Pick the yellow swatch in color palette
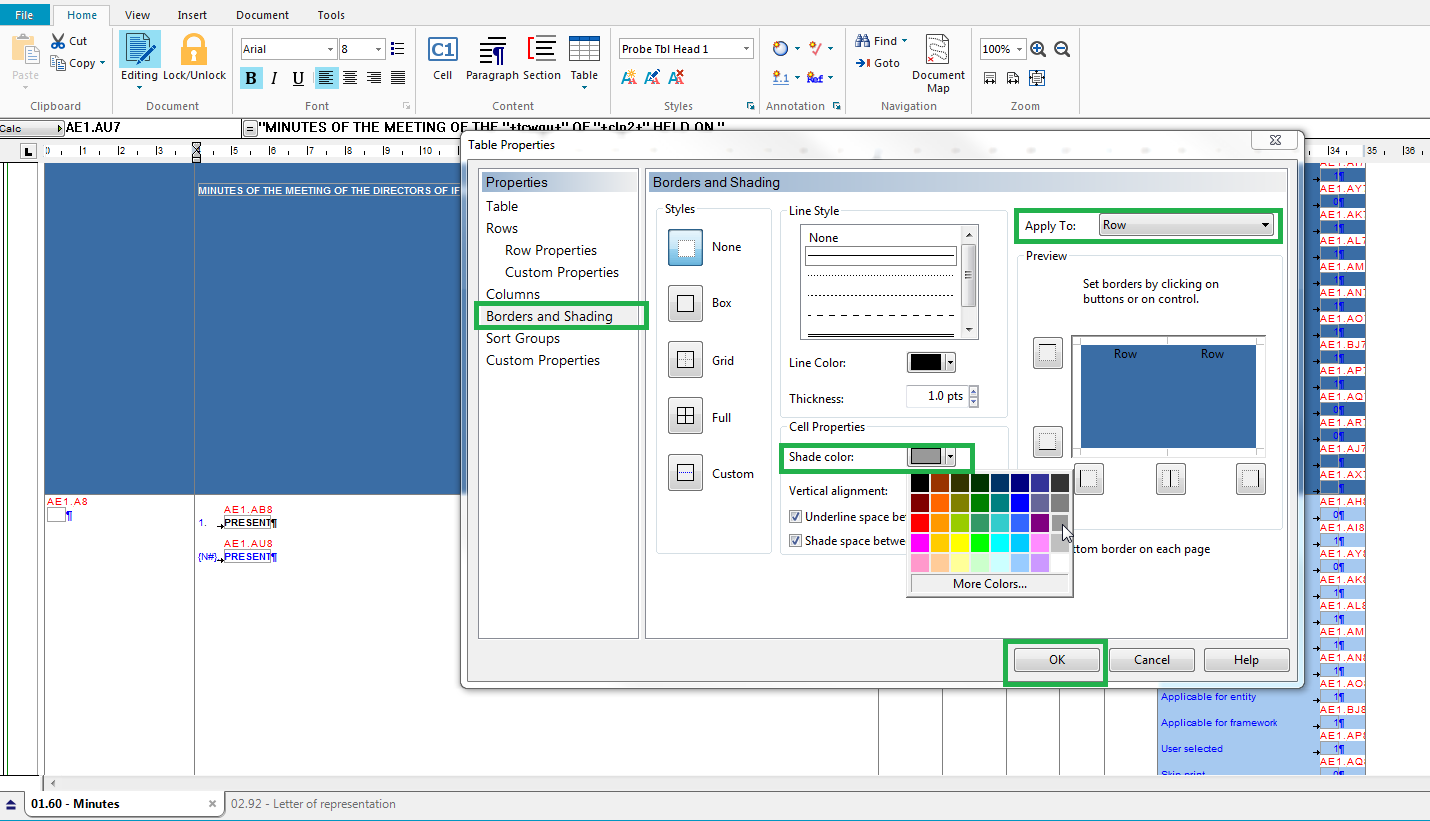Screen dimensions: 1430x821 tap(960, 542)
